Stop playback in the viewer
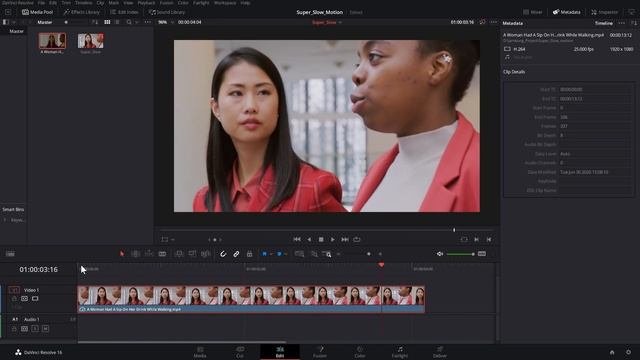The image size is (640, 360). [x=321, y=240]
